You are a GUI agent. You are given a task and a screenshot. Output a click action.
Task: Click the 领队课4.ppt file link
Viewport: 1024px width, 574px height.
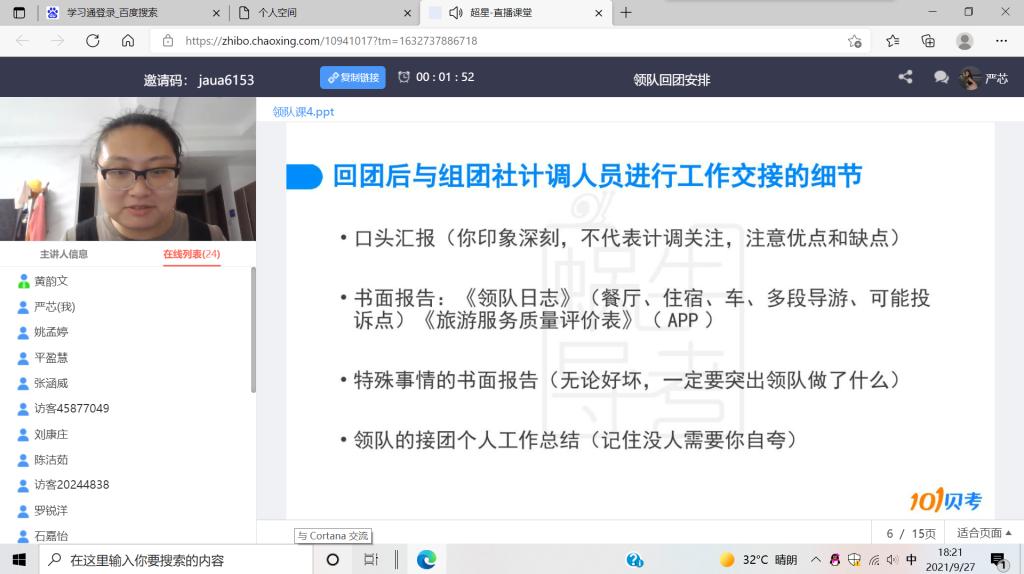[303, 112]
